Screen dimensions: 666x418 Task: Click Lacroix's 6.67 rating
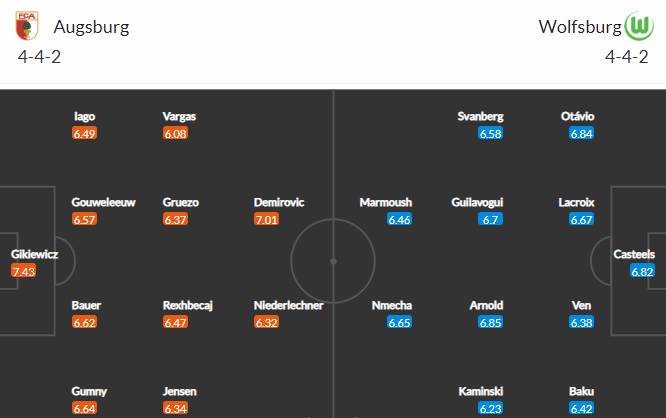point(581,220)
